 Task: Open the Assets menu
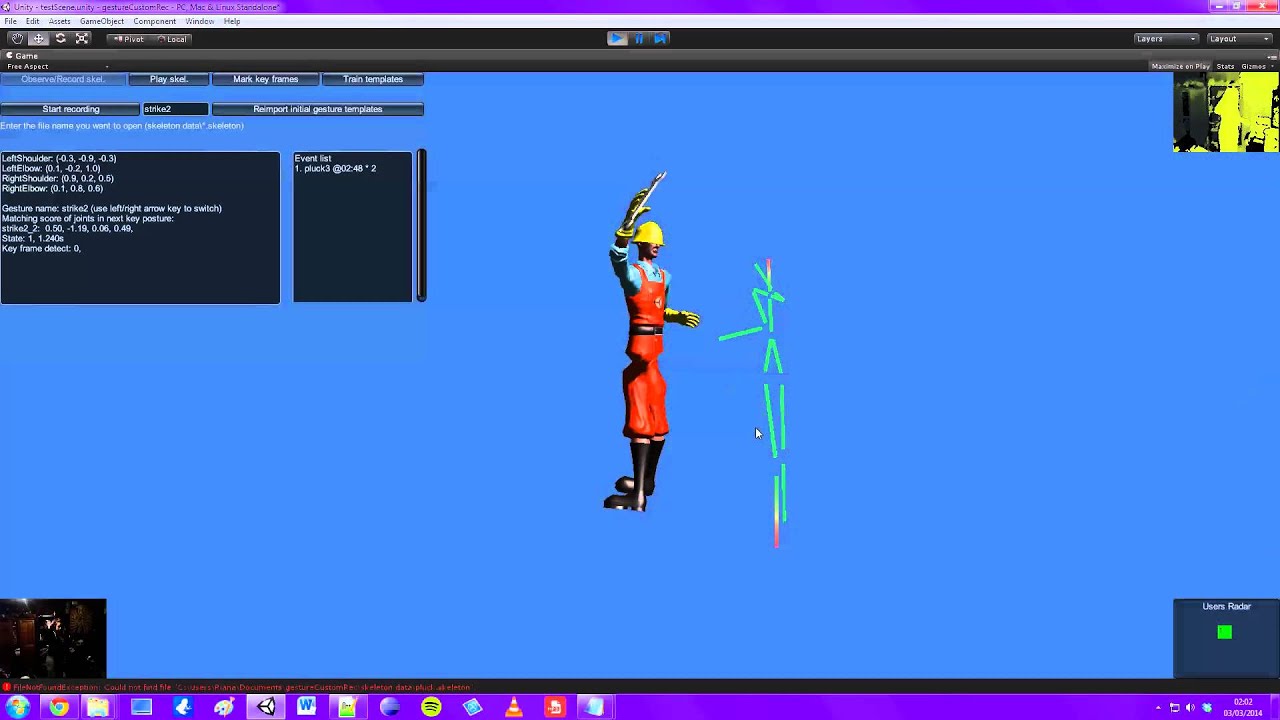[x=59, y=21]
